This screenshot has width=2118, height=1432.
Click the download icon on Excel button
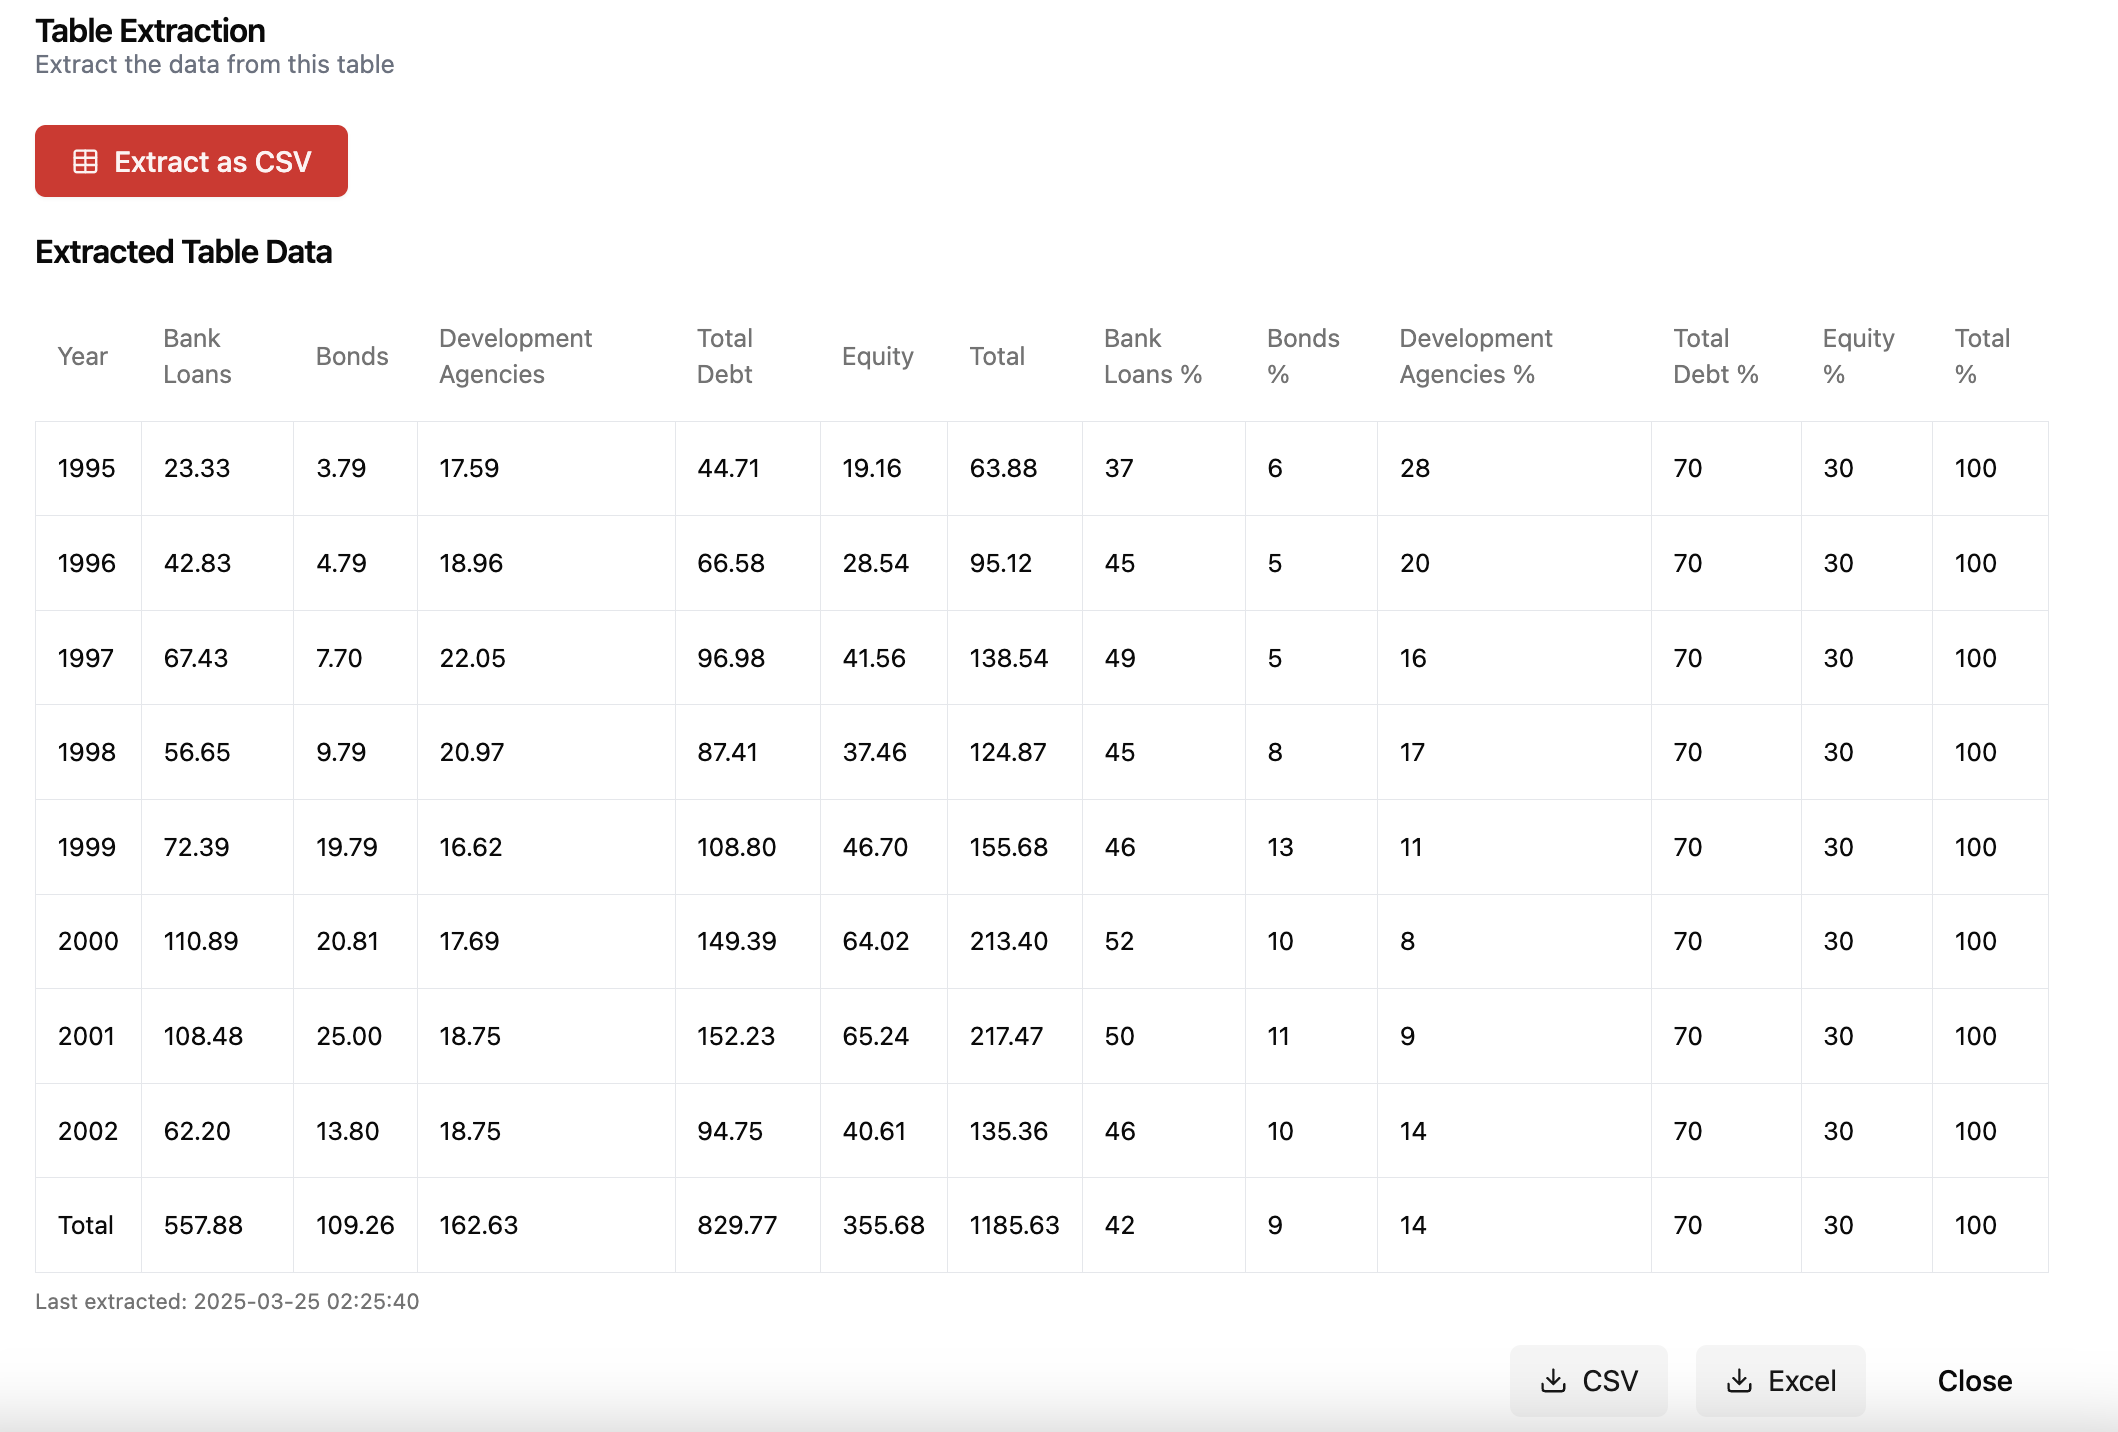pos(1739,1381)
